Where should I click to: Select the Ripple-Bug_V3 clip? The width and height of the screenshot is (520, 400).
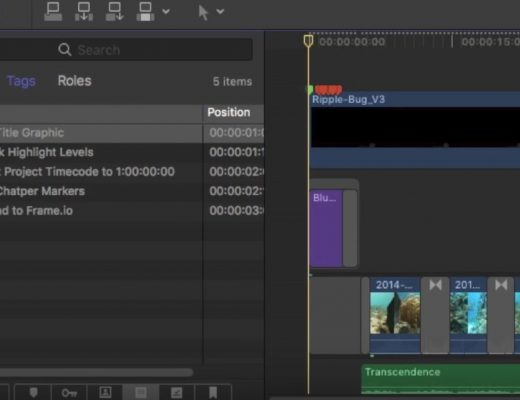point(415,130)
